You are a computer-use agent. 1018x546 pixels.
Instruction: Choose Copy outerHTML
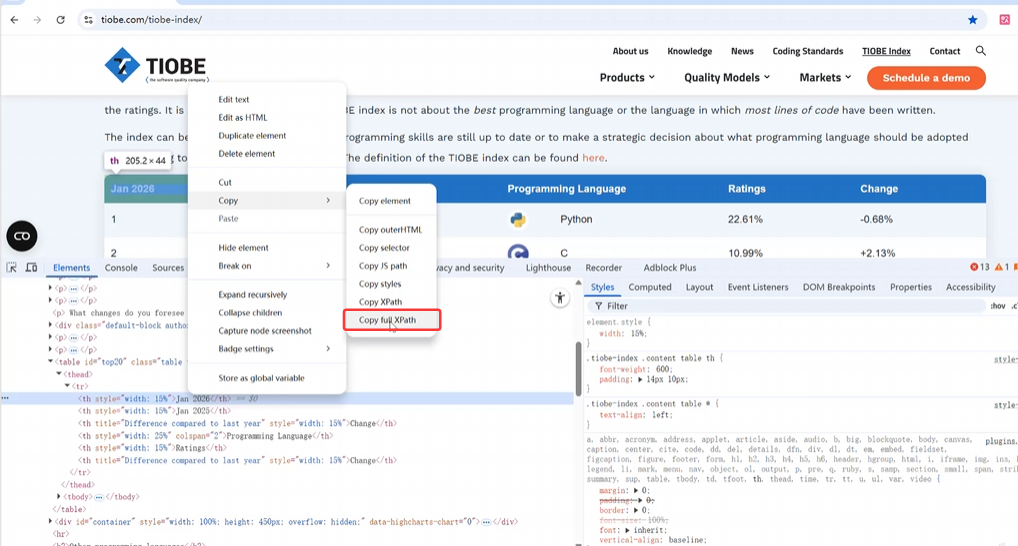pos(391,229)
